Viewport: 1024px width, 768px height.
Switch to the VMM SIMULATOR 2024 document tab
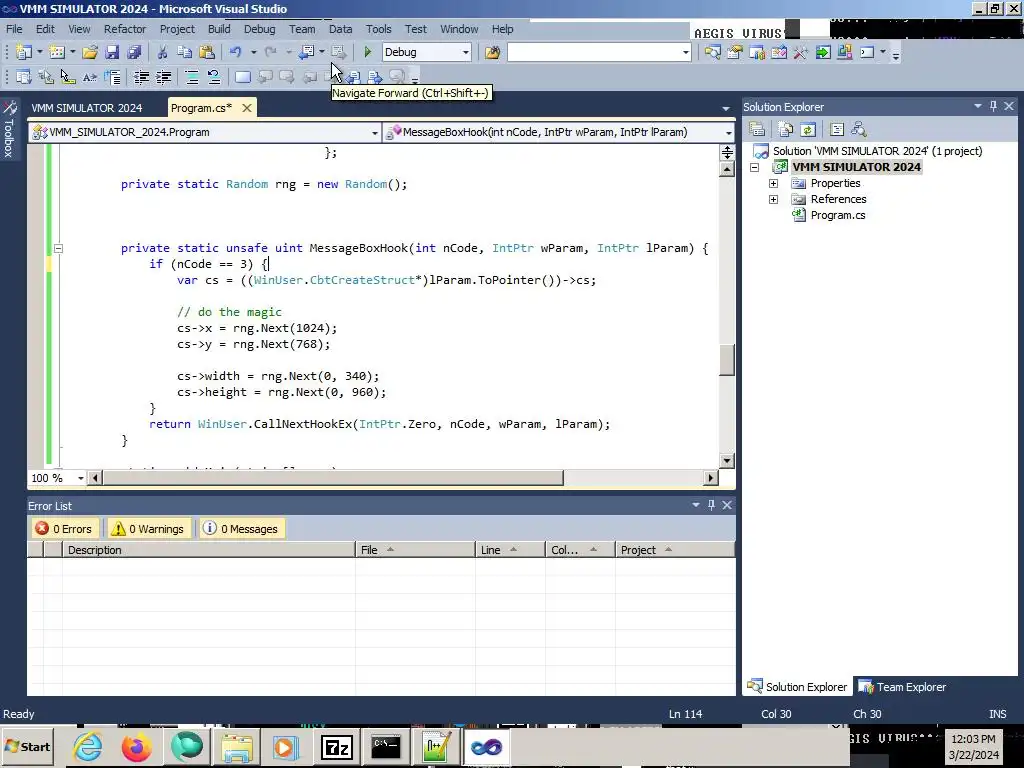(87, 108)
